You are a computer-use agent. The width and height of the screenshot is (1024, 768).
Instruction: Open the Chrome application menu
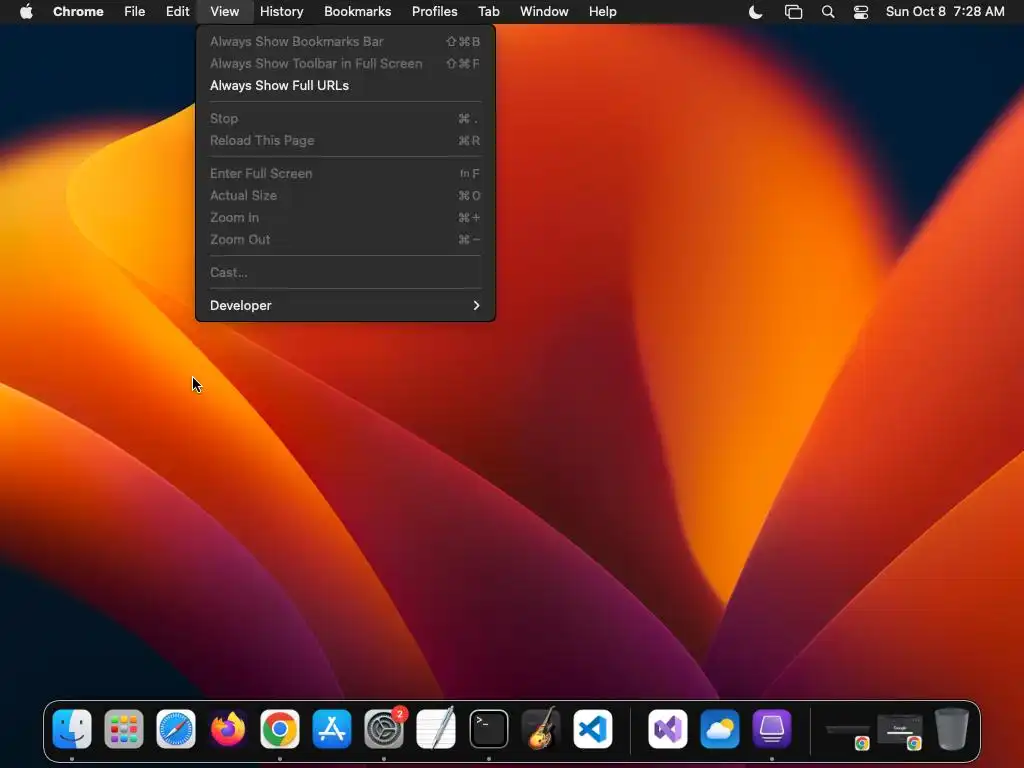tap(78, 11)
